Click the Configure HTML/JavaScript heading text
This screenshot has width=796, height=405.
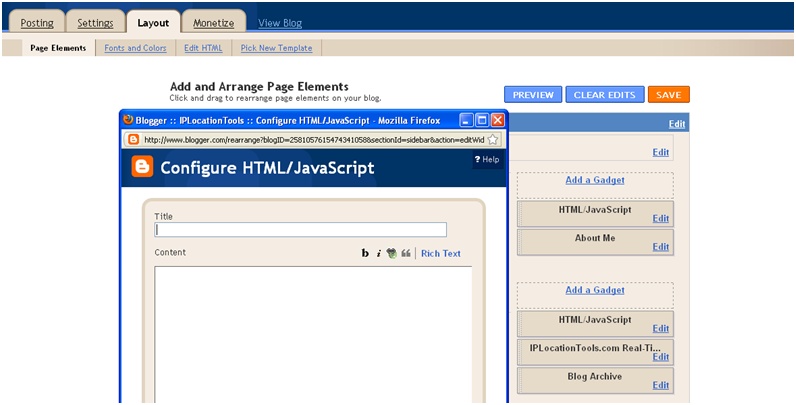267,167
